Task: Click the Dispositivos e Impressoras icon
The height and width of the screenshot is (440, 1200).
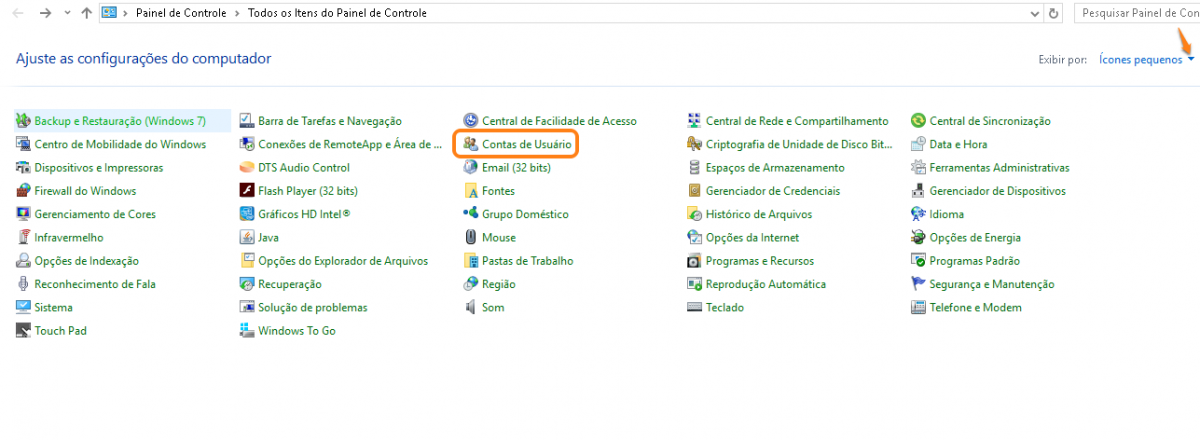Action: pos(24,168)
